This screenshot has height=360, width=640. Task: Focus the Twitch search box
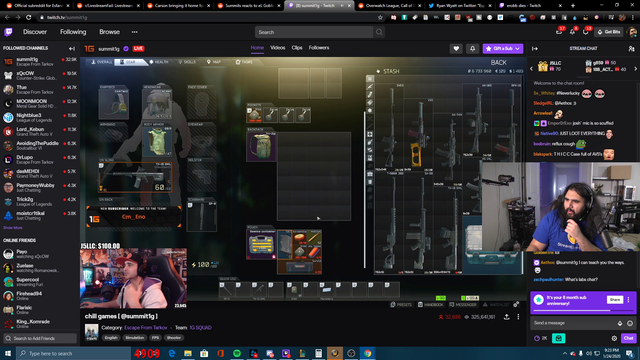click(314, 32)
